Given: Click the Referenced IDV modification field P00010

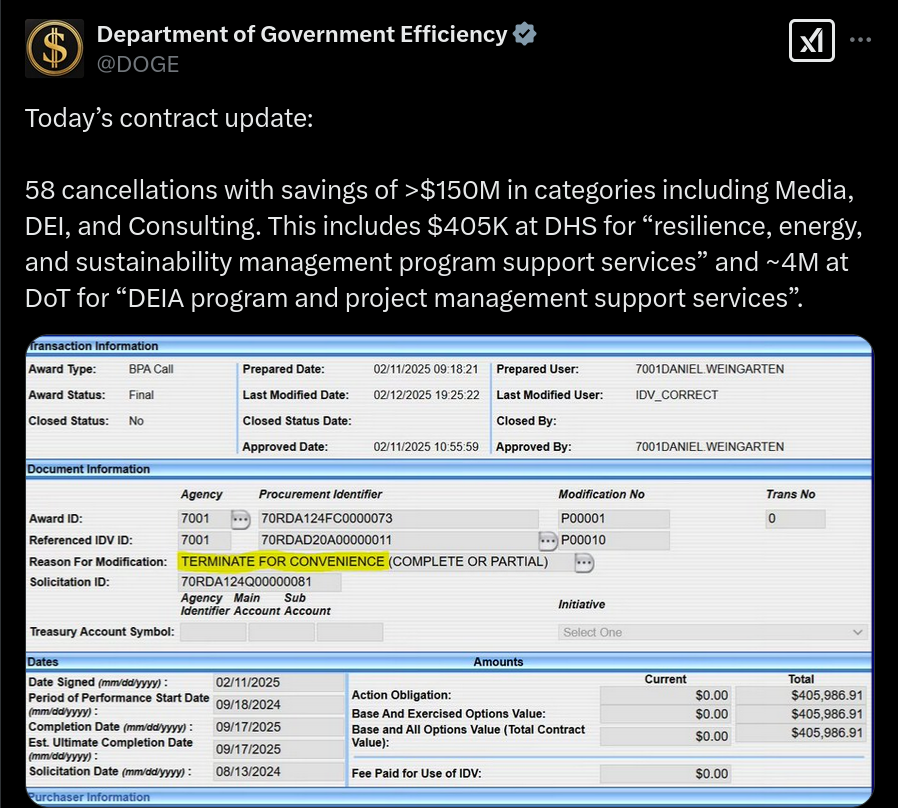Looking at the screenshot, I should point(613,540).
